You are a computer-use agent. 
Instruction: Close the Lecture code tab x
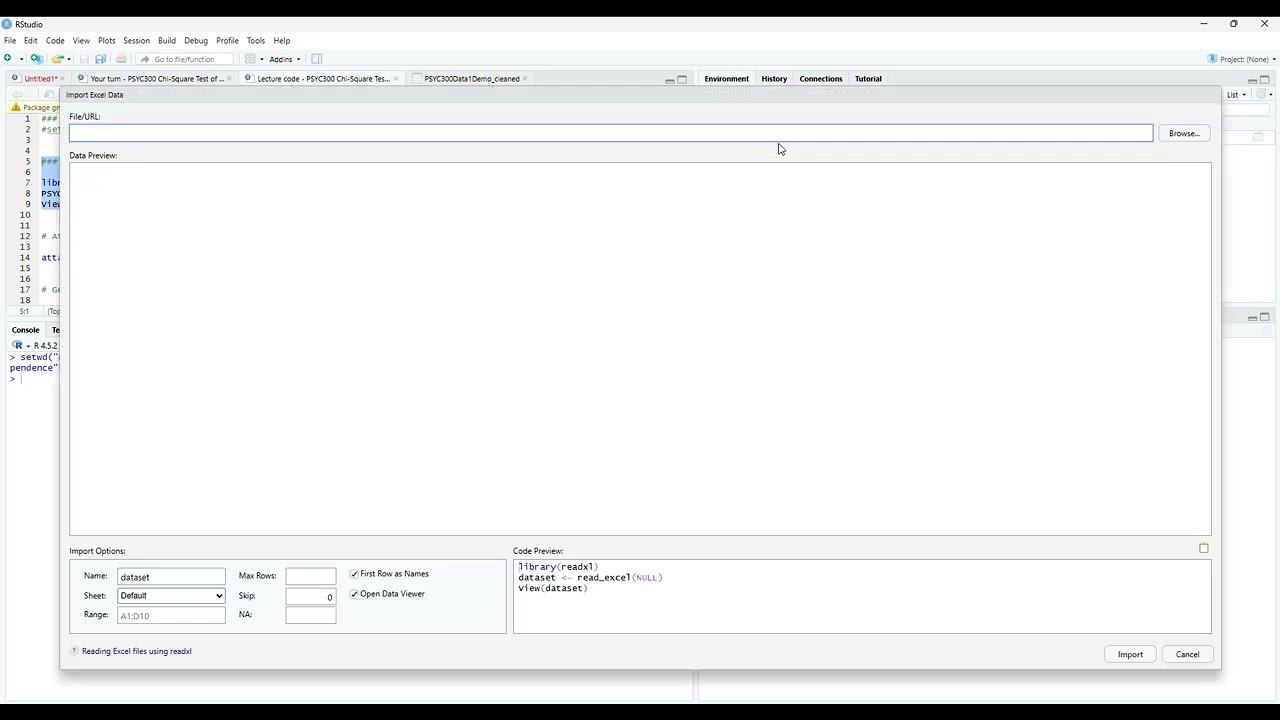click(x=396, y=79)
